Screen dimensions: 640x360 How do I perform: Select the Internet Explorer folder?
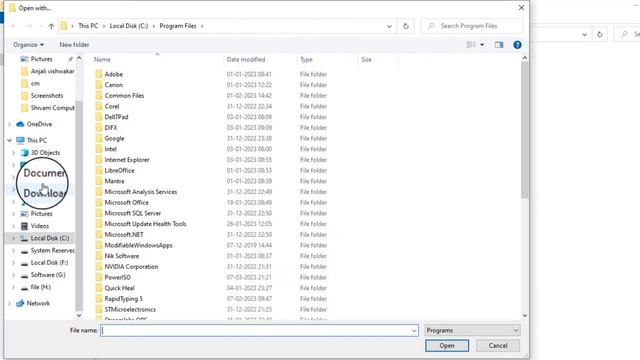127,160
